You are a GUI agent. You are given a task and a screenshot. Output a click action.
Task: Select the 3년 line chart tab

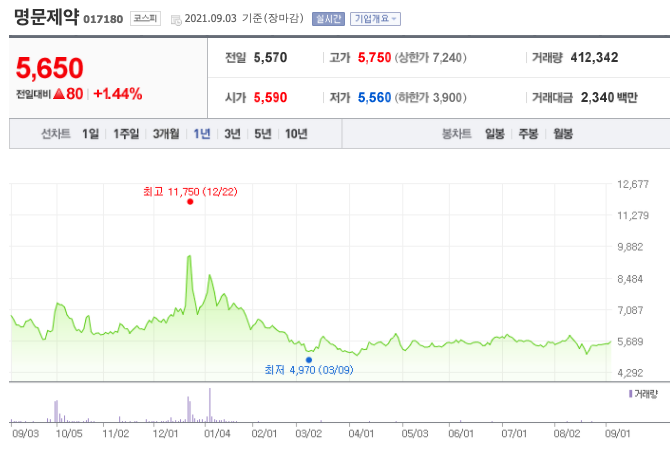point(232,134)
